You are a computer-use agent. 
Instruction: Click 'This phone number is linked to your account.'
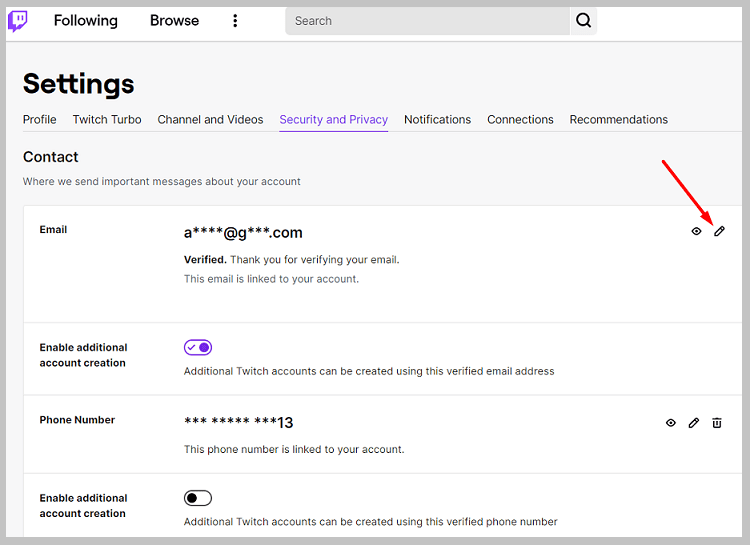[x=294, y=449]
